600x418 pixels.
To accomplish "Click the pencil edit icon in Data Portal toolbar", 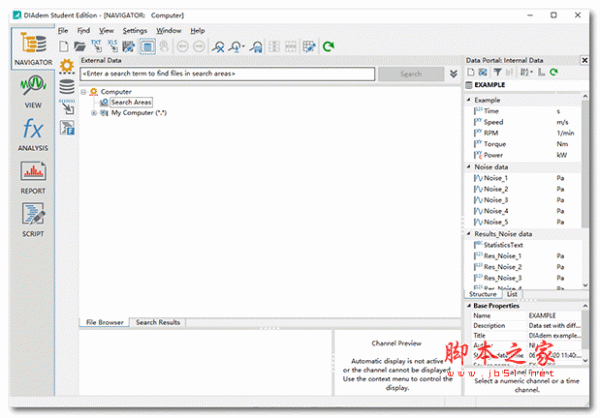I will (x=483, y=72).
